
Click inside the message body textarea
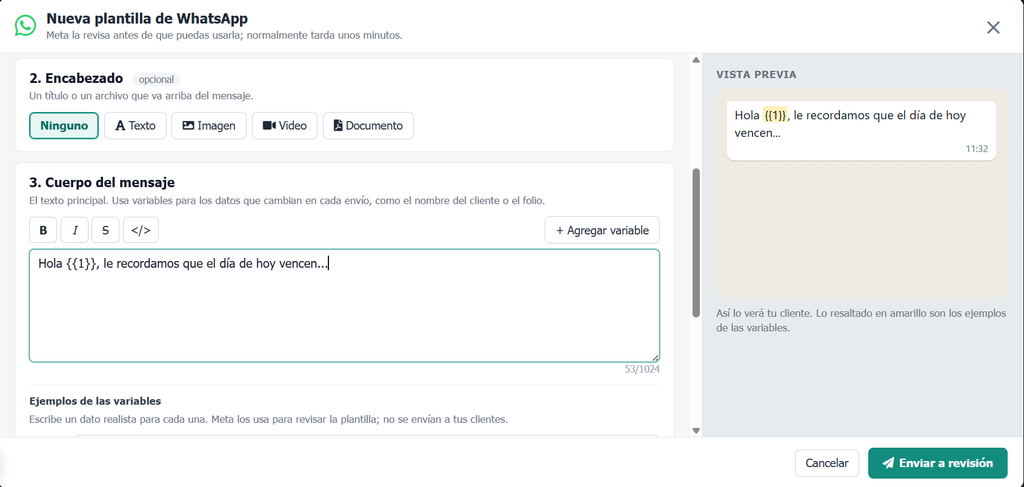pyautogui.click(x=344, y=306)
